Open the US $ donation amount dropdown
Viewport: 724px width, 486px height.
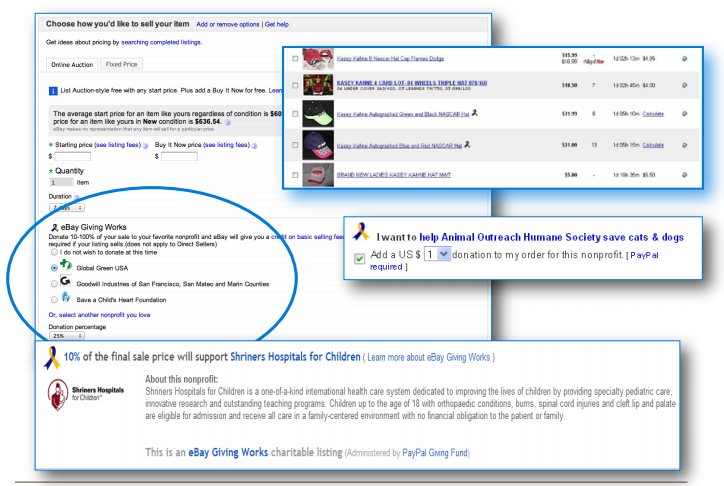[x=437, y=254]
